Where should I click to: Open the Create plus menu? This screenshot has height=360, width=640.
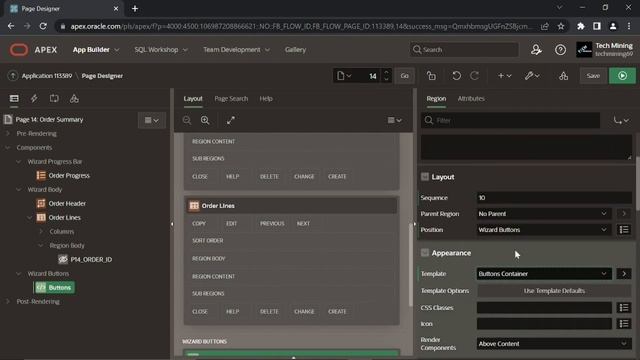click(504, 76)
